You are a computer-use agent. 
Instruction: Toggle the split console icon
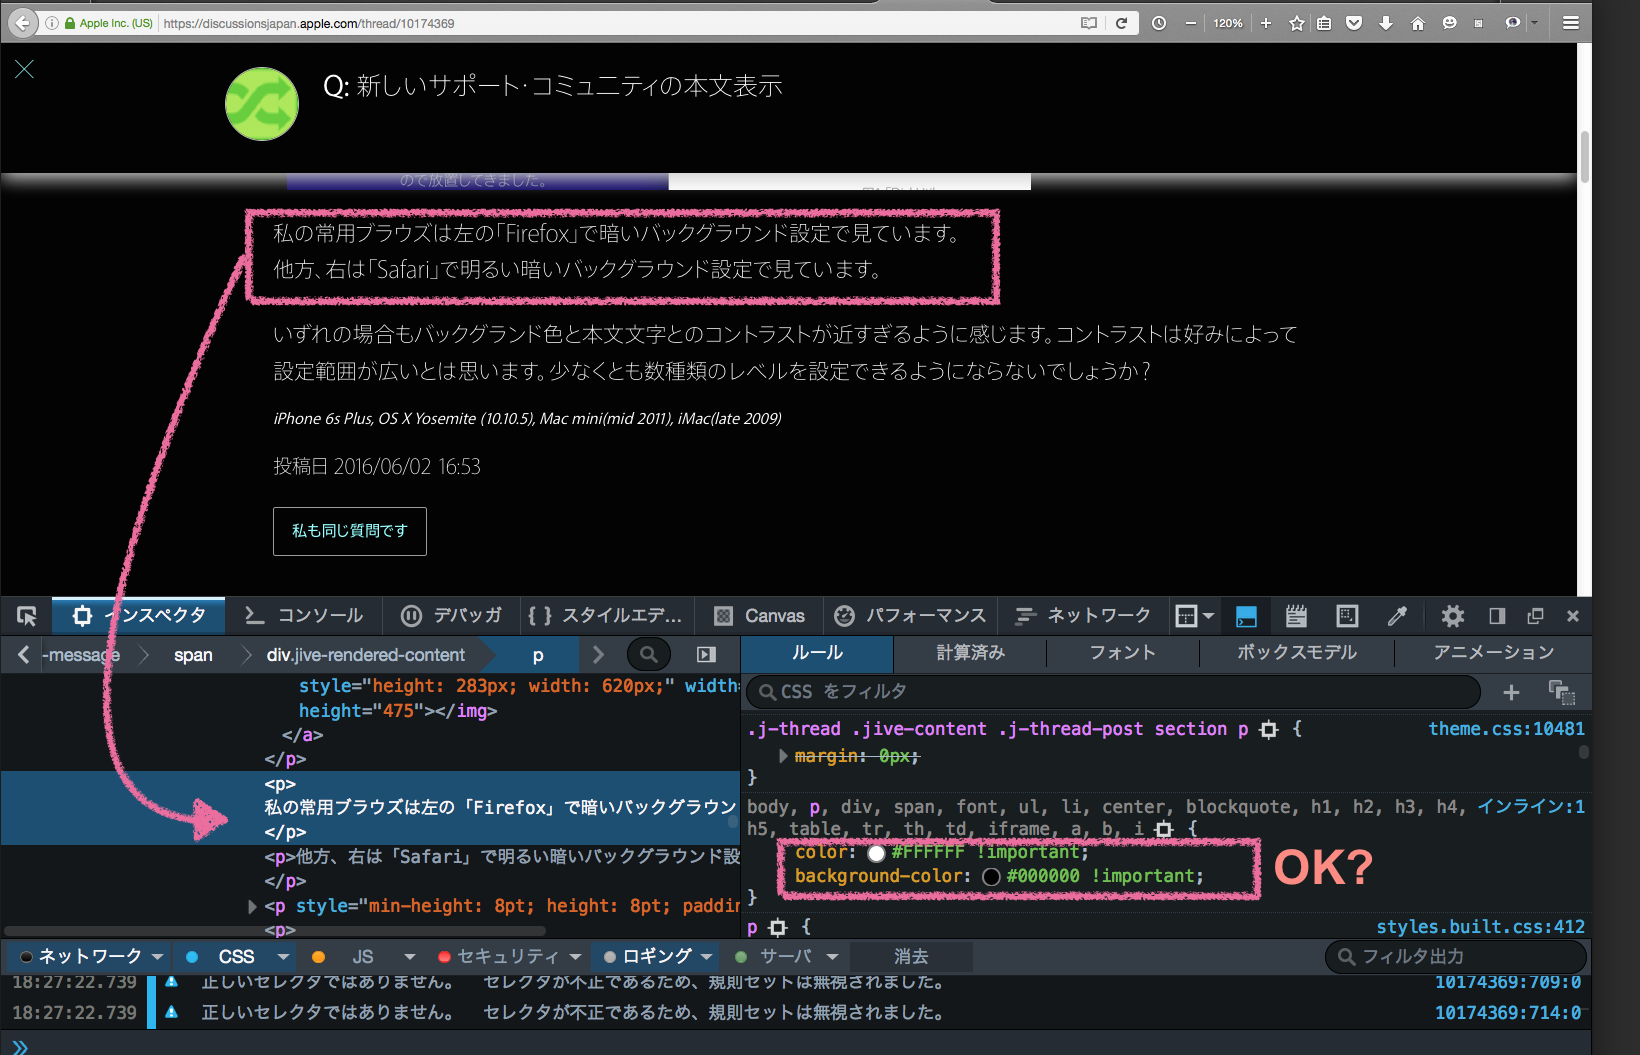point(1246,616)
